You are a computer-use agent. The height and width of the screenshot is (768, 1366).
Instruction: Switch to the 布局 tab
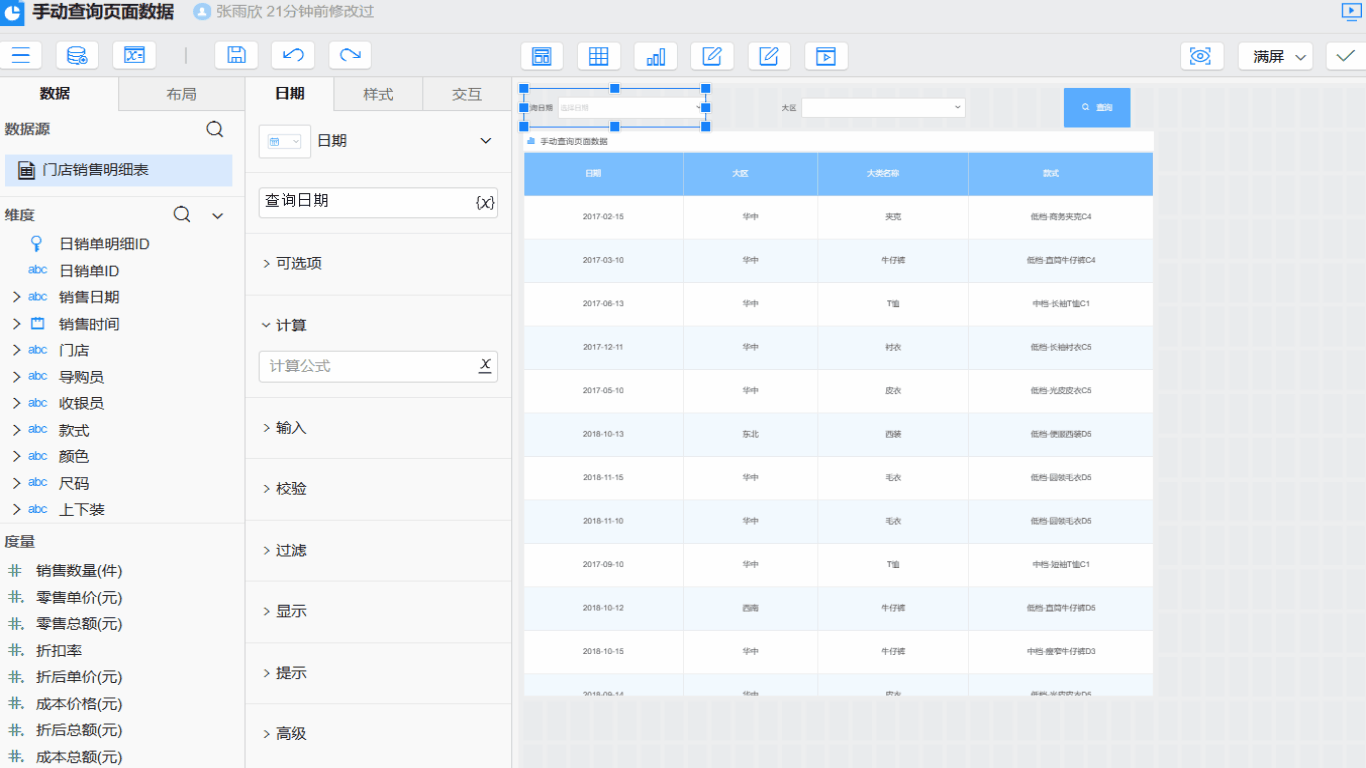(x=181, y=94)
